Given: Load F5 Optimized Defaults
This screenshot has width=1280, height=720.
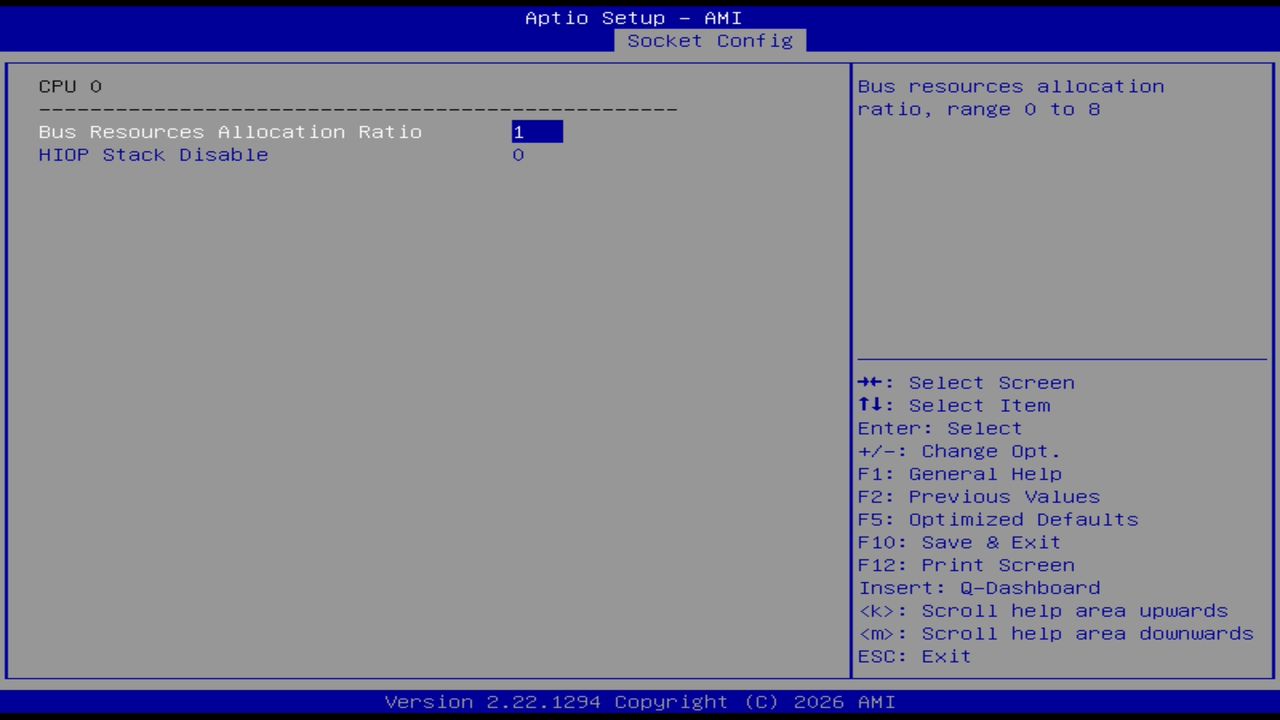Looking at the screenshot, I should point(997,519).
